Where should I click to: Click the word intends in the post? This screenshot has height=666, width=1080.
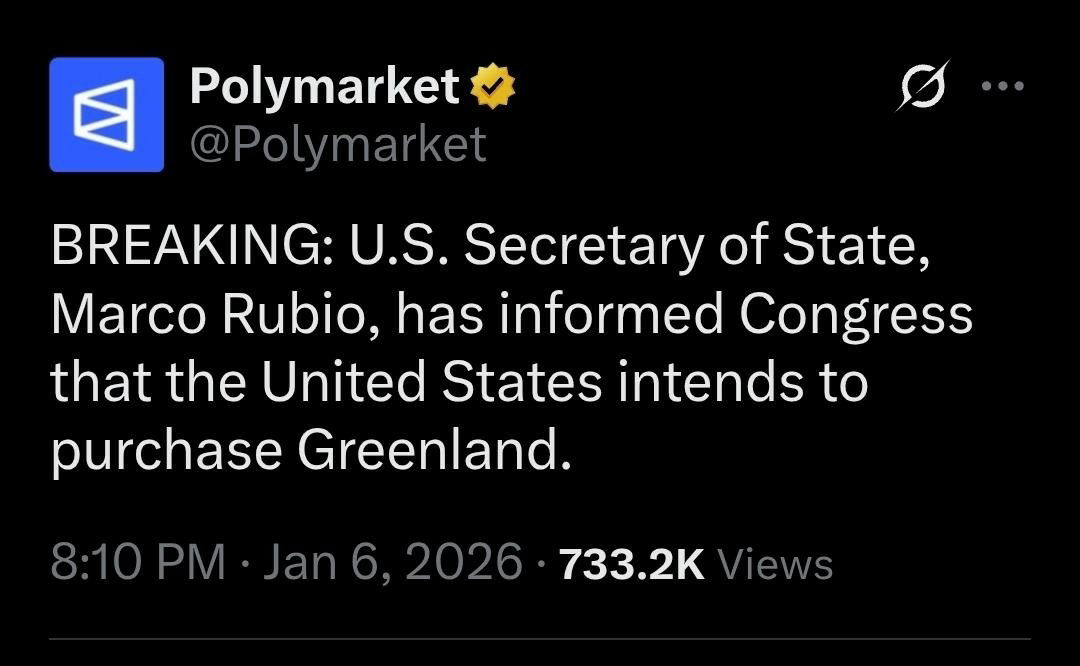point(717,383)
